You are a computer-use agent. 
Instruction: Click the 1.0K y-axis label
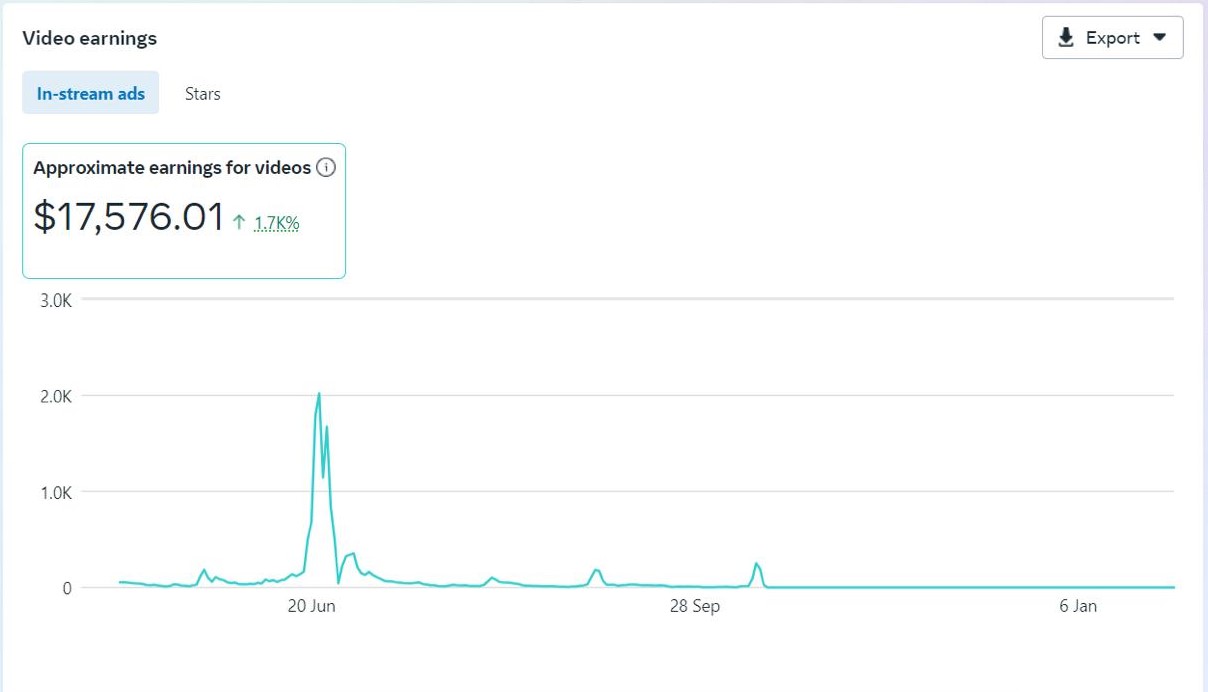(x=55, y=492)
